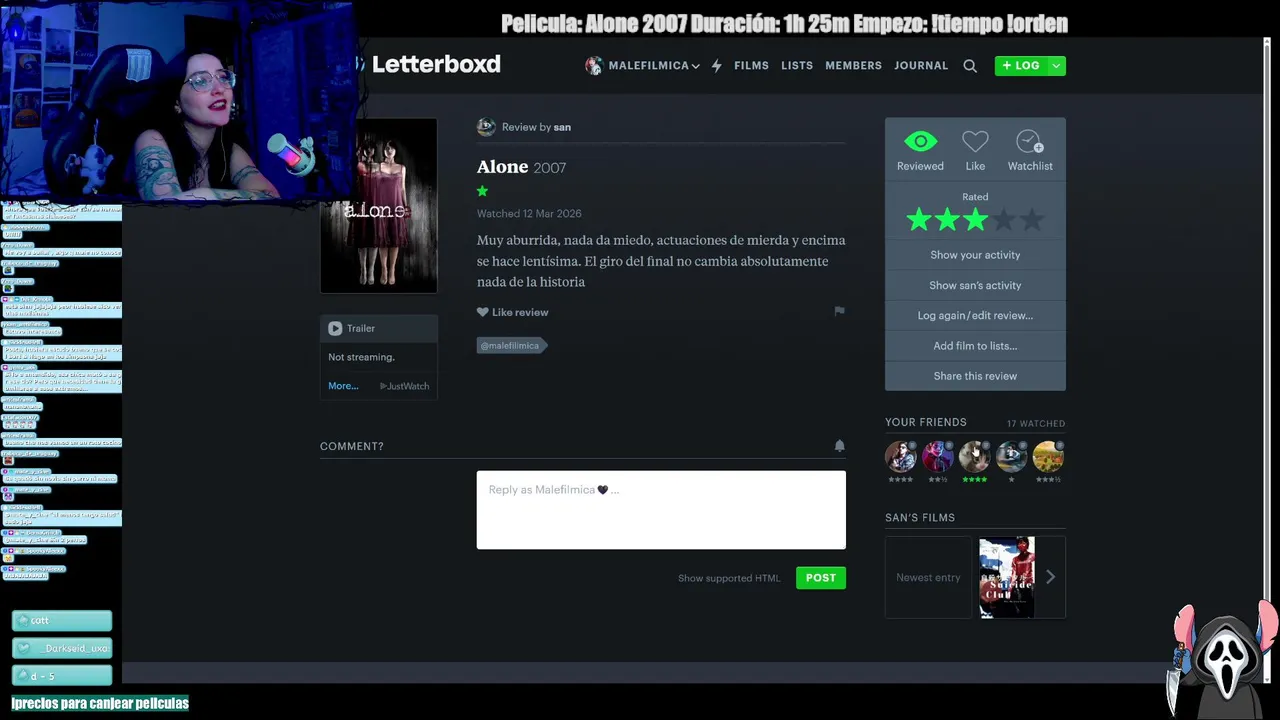Screen dimensions: 1280x720
Task: Open the SAN'S FILMS heading
Action: point(920,518)
